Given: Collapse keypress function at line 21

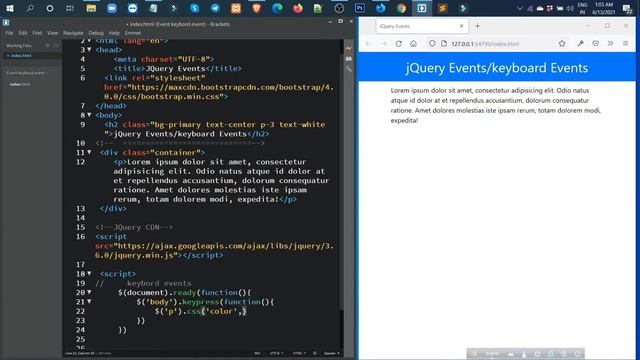Looking at the screenshot, I should pyautogui.click(x=89, y=302).
